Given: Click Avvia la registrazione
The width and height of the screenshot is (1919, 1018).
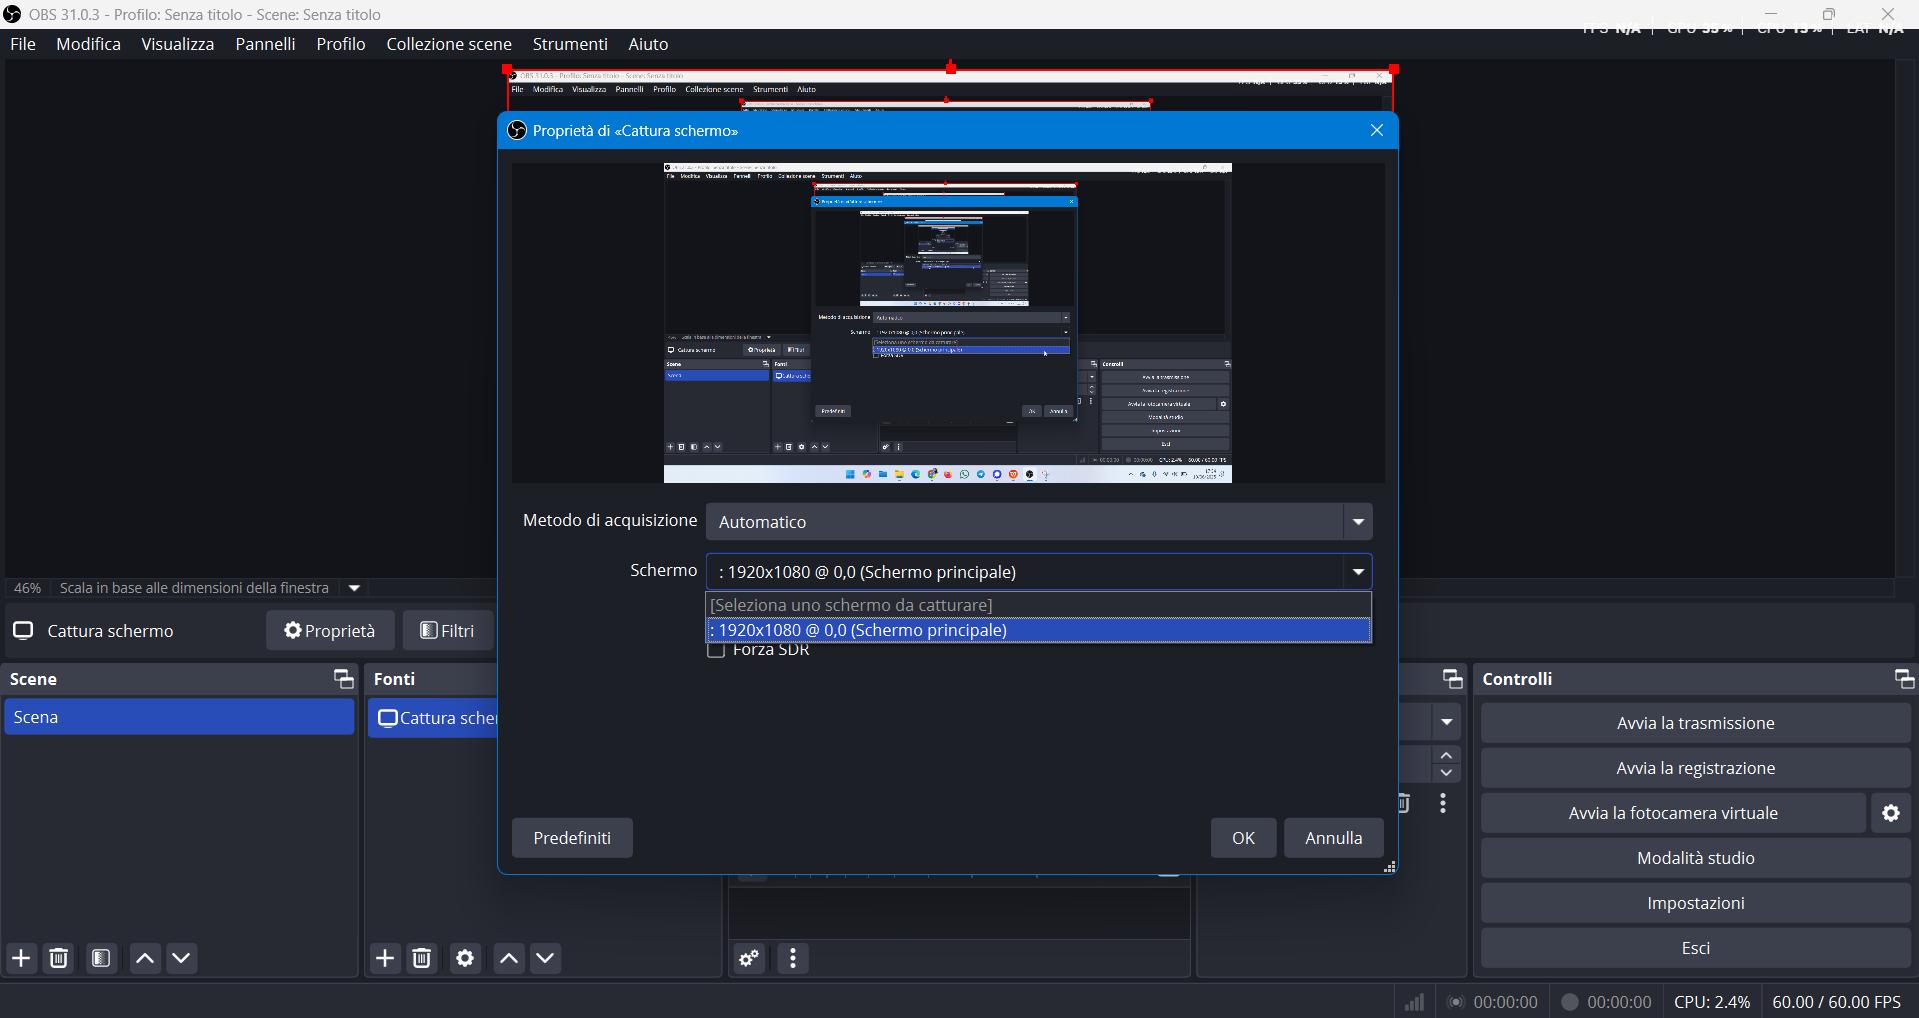Looking at the screenshot, I should click(x=1695, y=768).
